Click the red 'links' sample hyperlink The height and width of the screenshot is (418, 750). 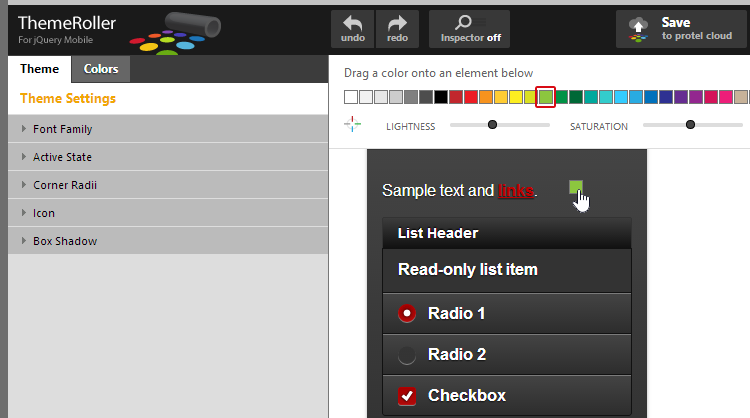(x=516, y=190)
